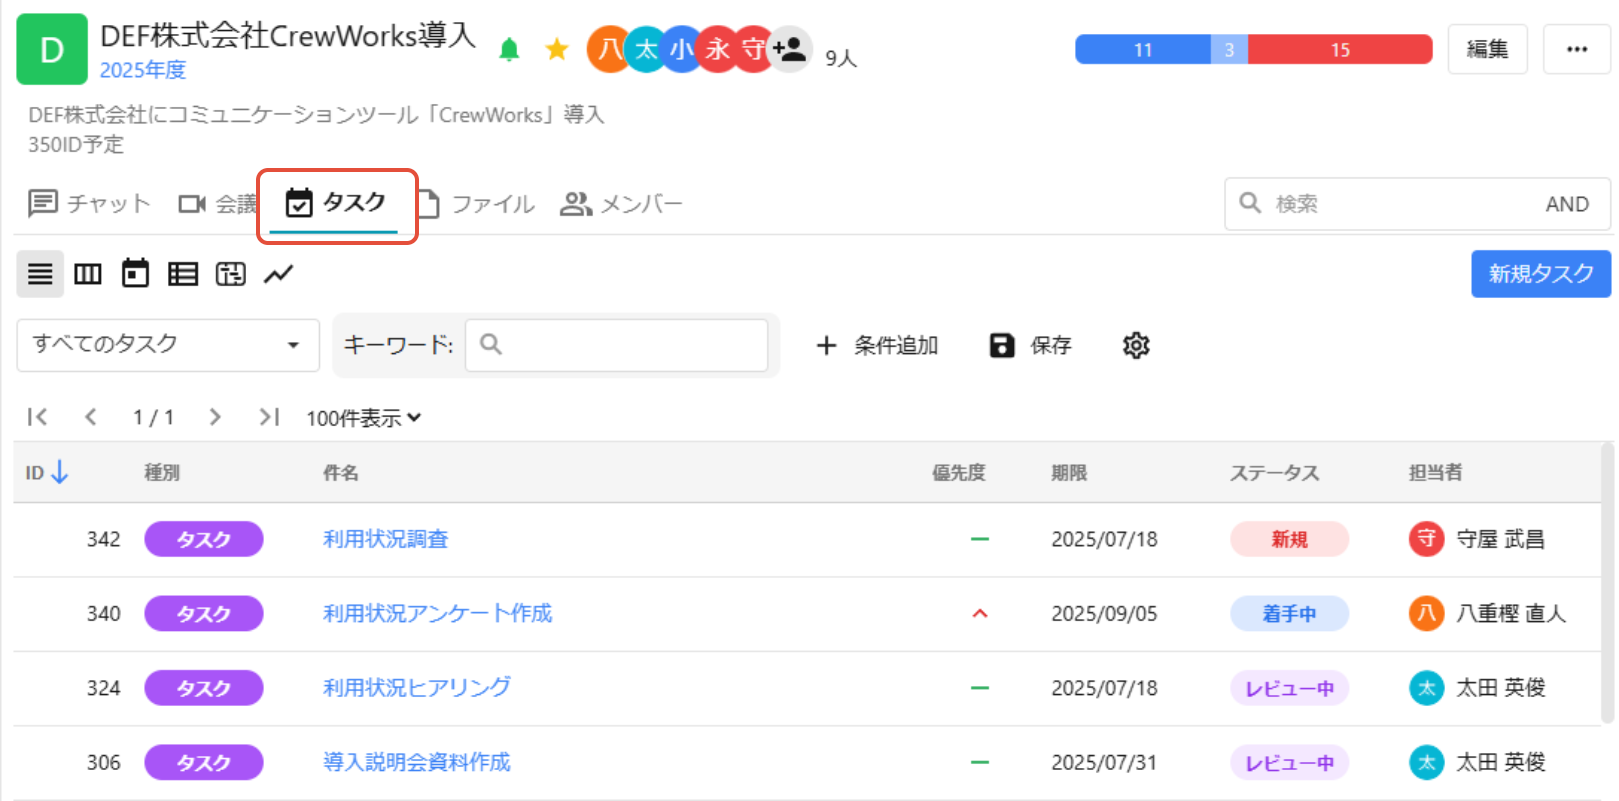Switch to the メンバー tab
Screen dimensions: 1619x801
[x=621, y=204]
